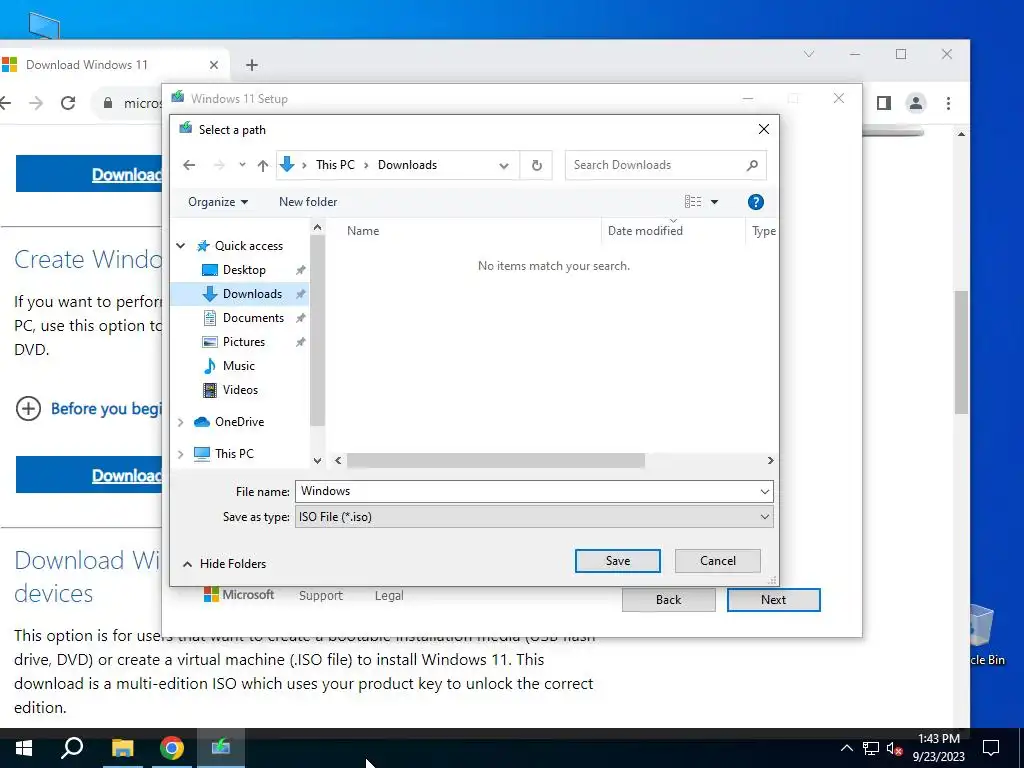The height and width of the screenshot is (768, 1024).
Task: Open the notifications action center
Action: (991, 748)
